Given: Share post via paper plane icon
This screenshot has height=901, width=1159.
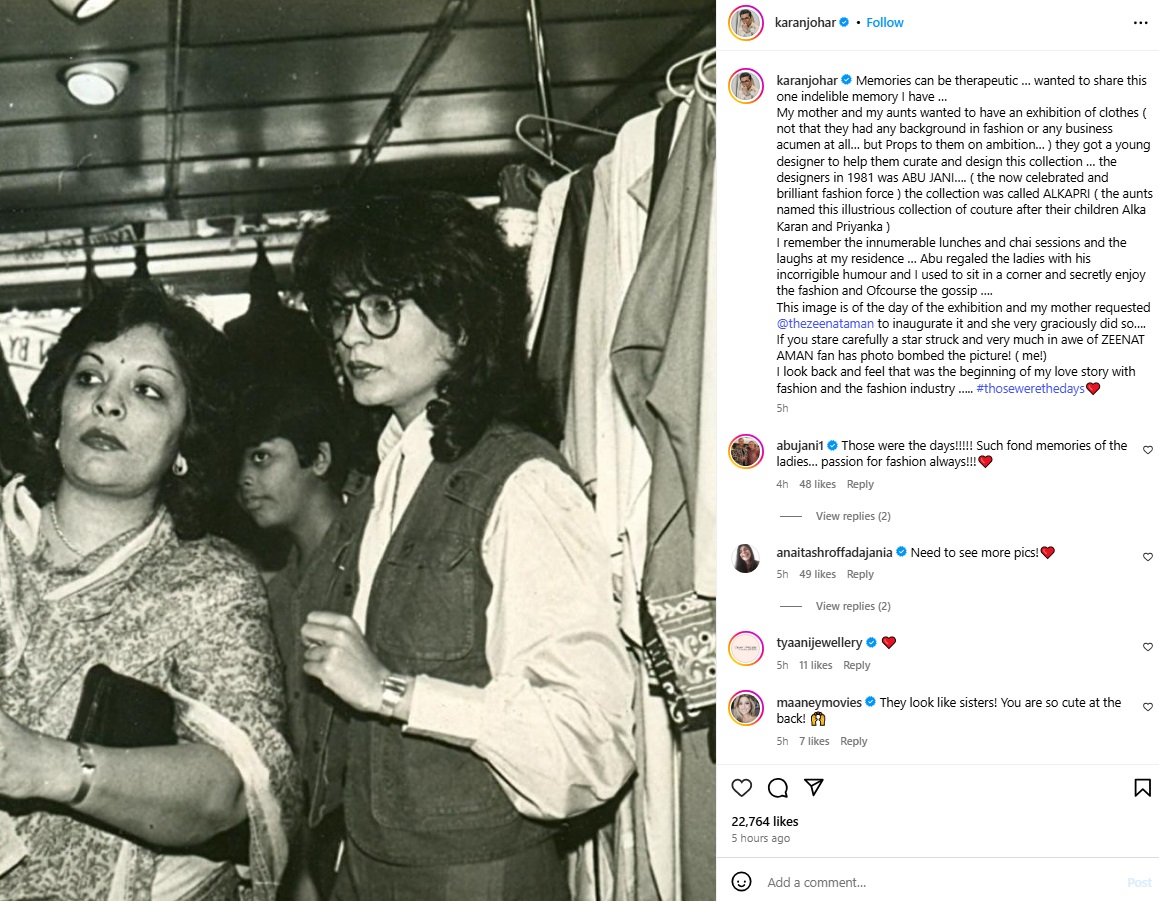Looking at the screenshot, I should pos(814,788).
